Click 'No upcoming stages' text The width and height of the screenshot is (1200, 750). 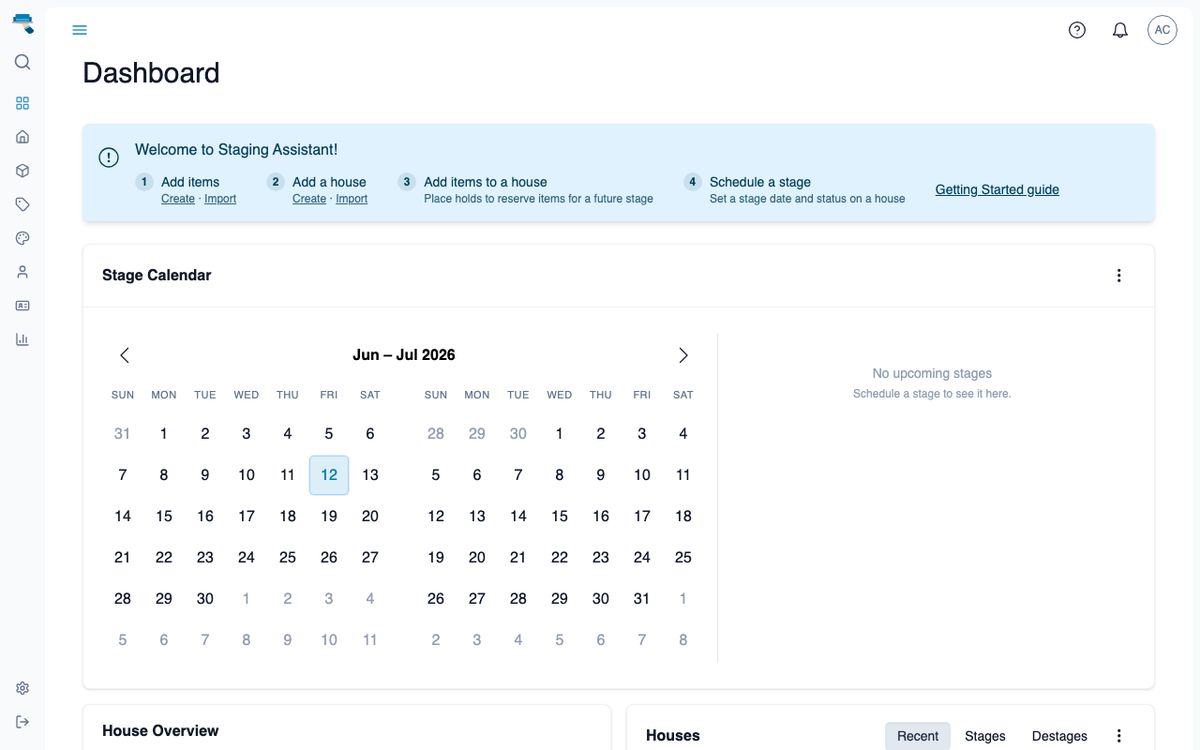932,373
